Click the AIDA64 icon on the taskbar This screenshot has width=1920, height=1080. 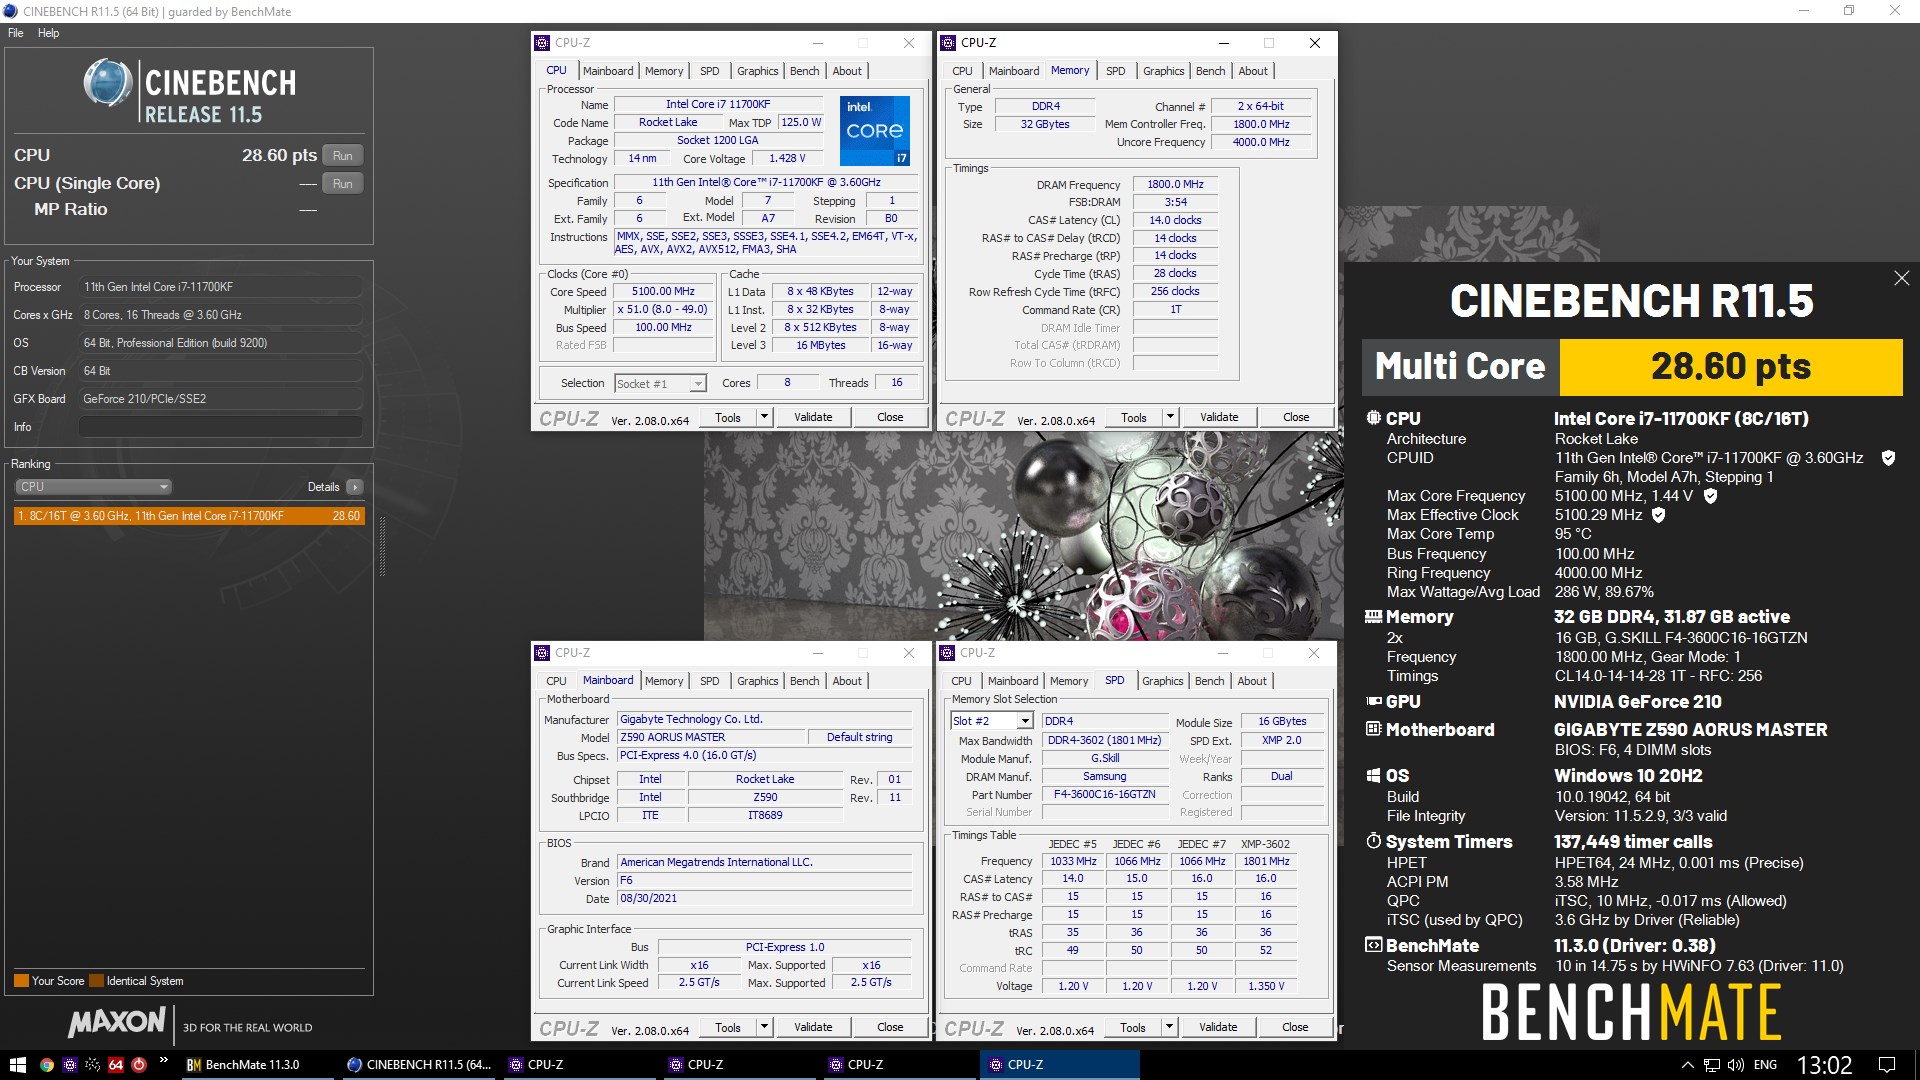(x=116, y=1065)
